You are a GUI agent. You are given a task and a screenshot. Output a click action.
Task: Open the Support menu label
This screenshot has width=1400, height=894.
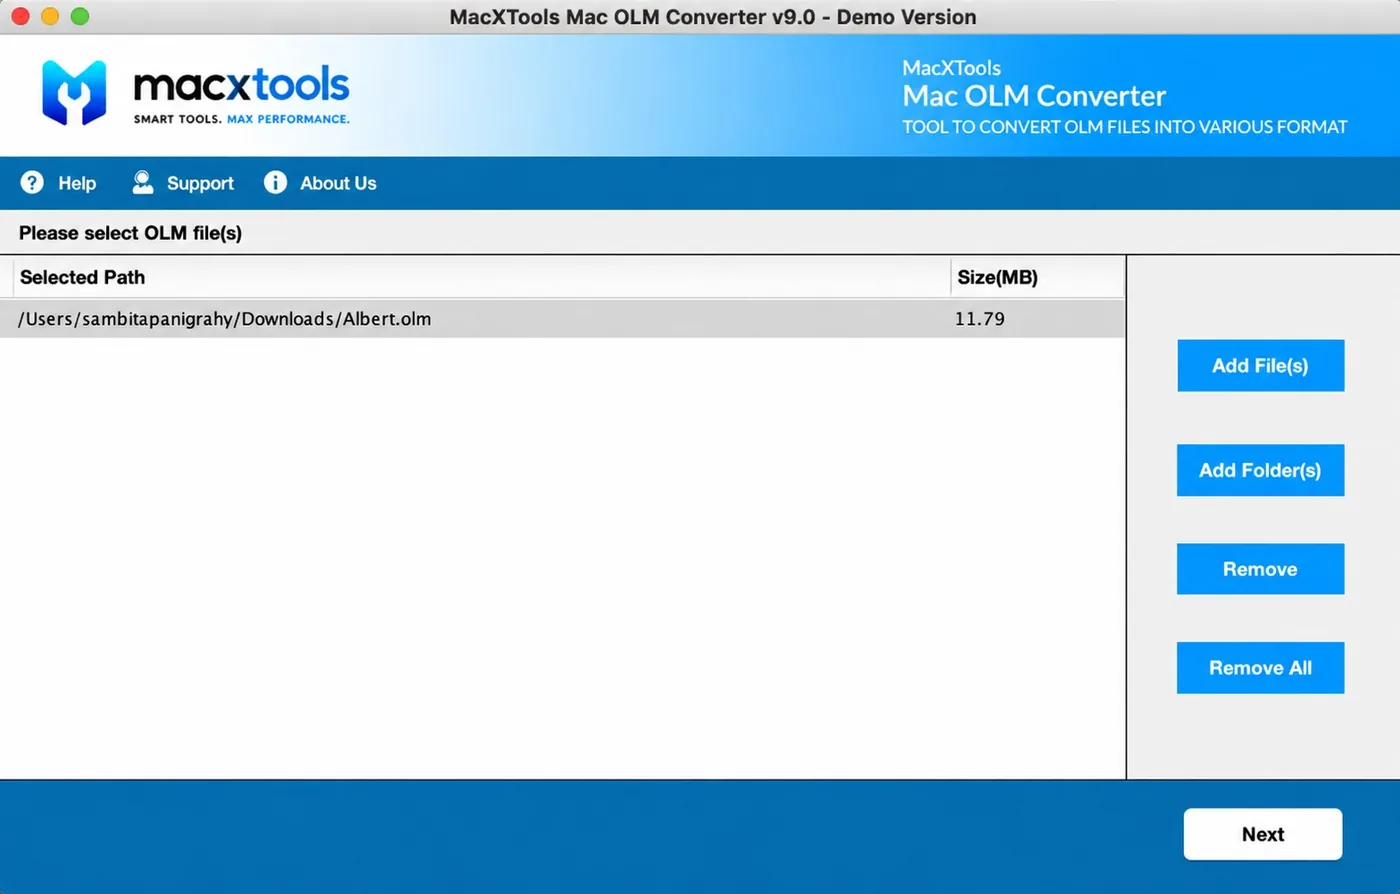click(x=200, y=183)
